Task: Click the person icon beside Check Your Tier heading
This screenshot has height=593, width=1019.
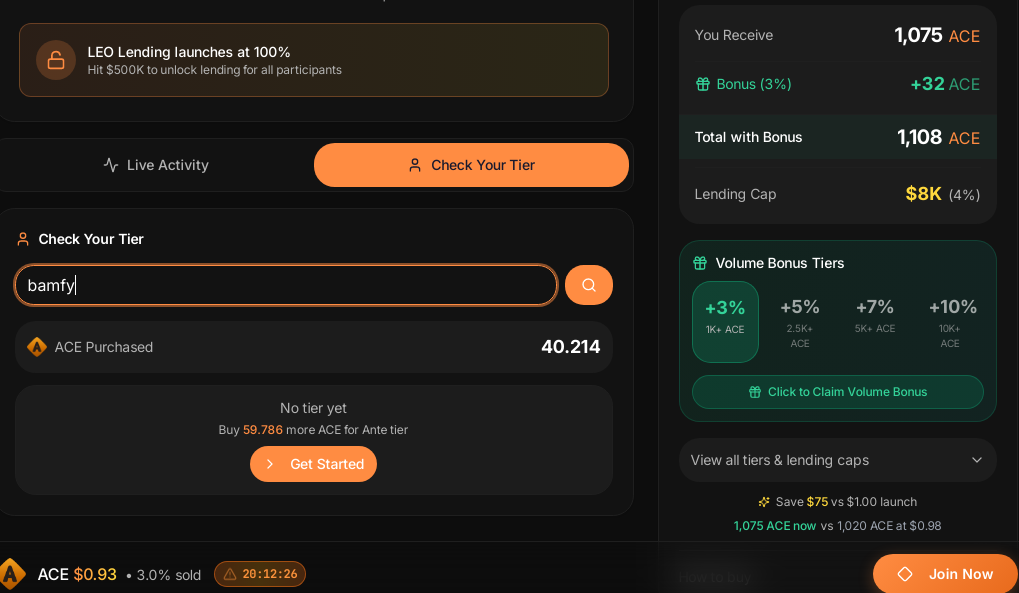Action: [x=23, y=239]
